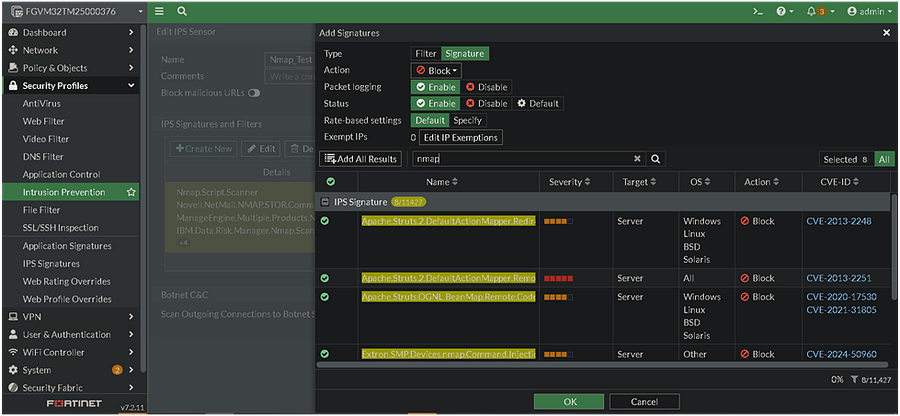Click the Intrusion Prevention favorite star
Viewport: 900px width, 416px height.
point(131,192)
